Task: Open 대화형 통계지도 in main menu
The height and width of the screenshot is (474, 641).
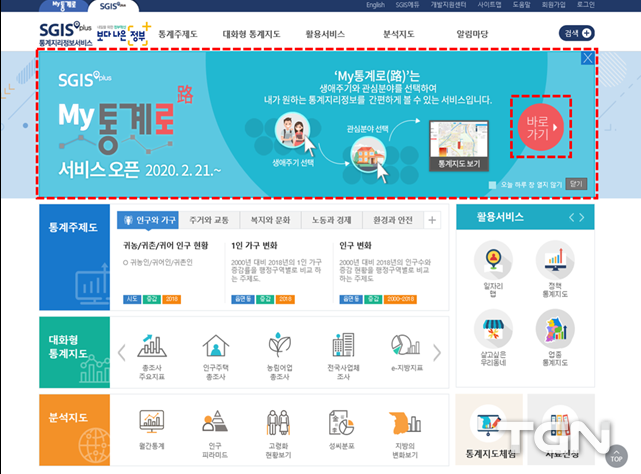Action: 251,34
